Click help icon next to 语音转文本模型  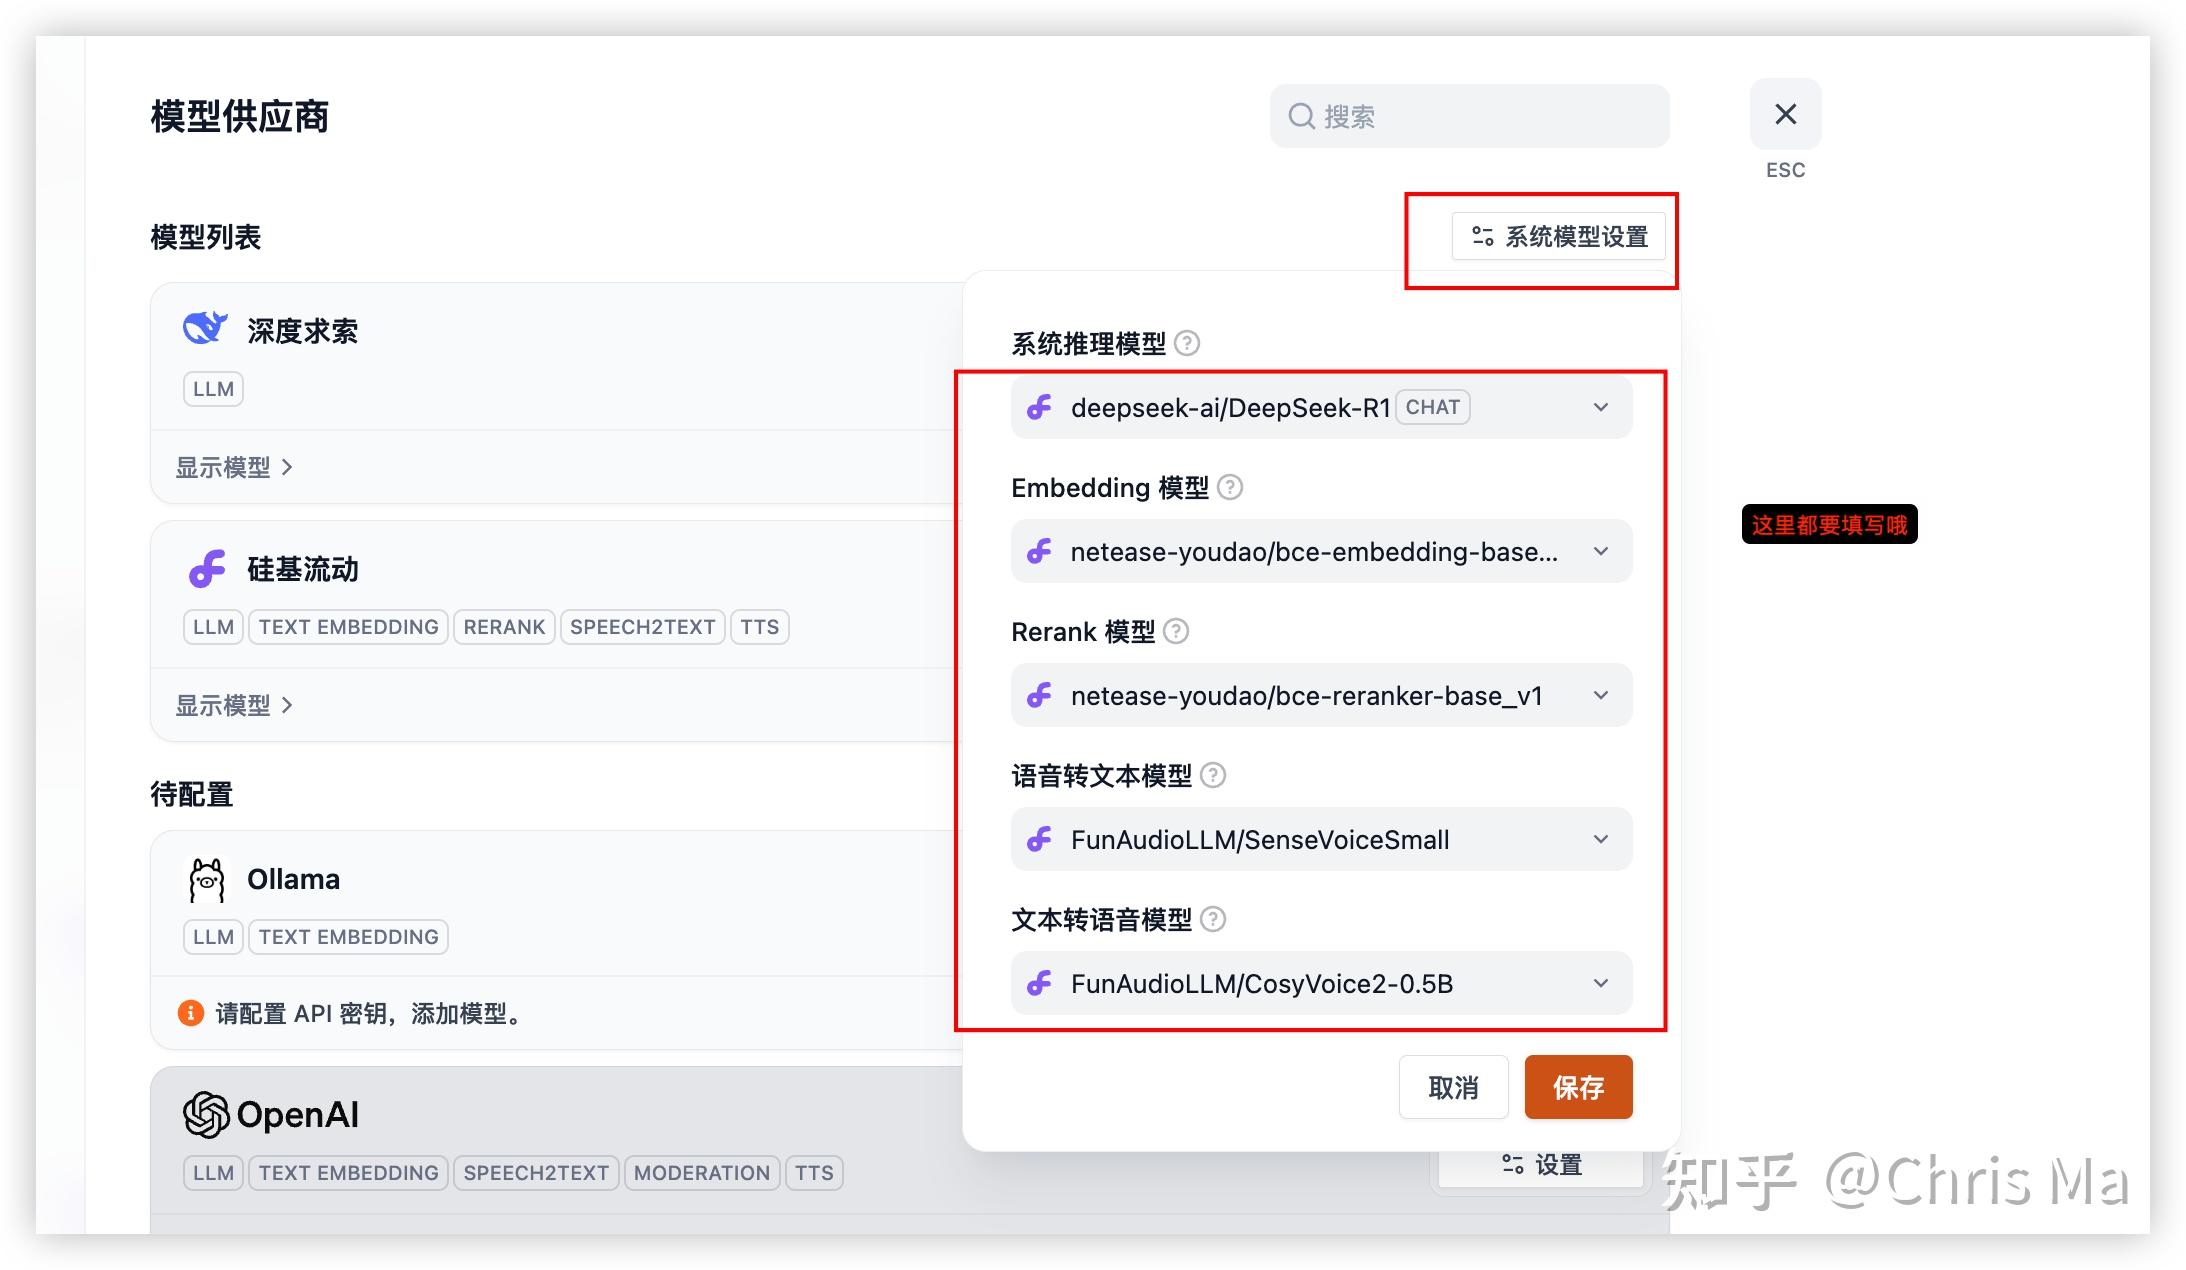1213,775
